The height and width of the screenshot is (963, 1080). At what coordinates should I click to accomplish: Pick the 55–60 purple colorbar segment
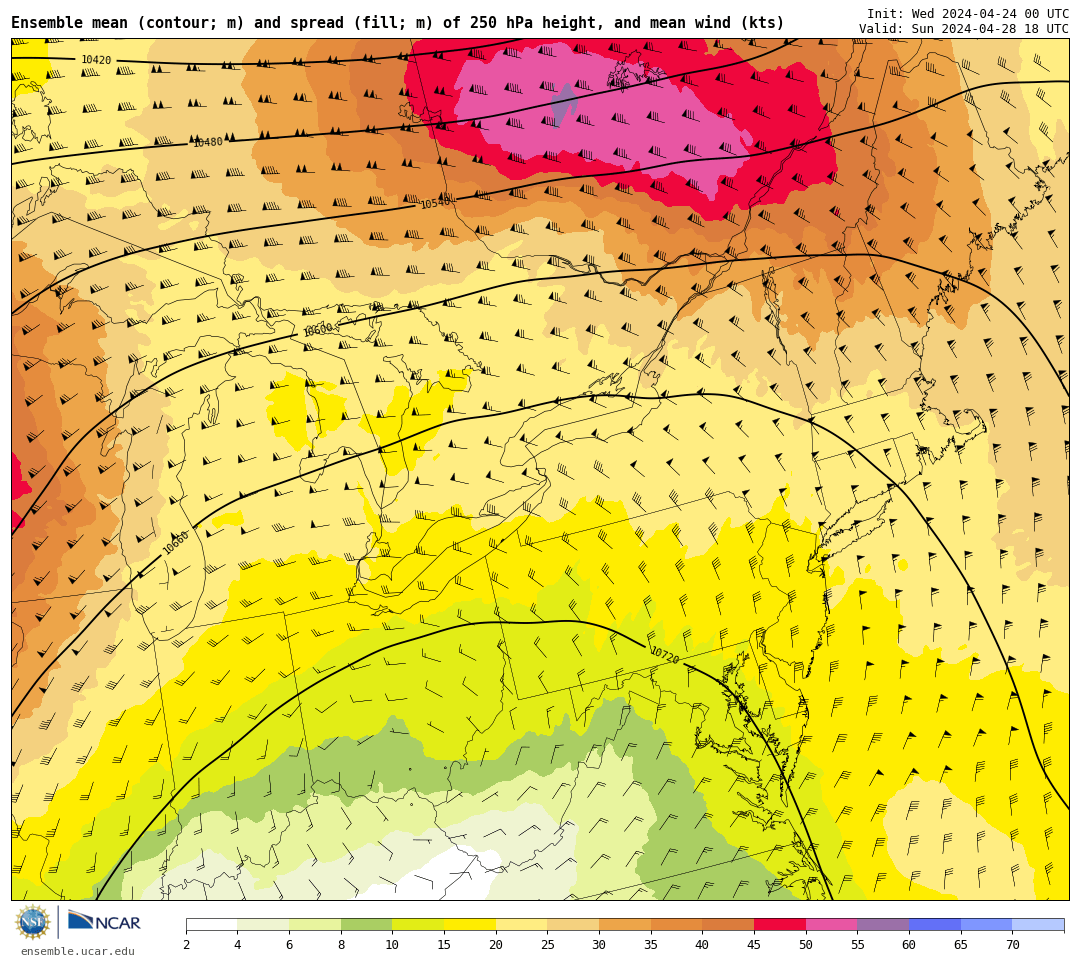(883, 925)
